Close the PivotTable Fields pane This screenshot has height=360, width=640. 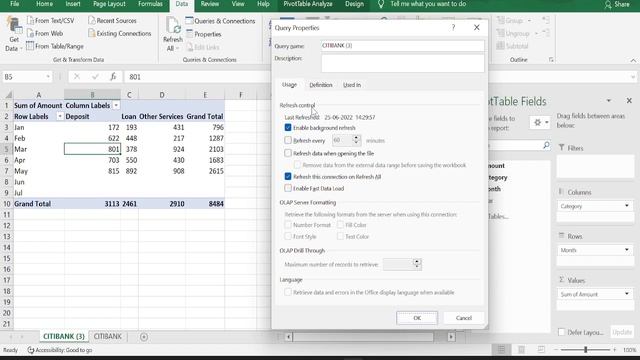pos(629,100)
